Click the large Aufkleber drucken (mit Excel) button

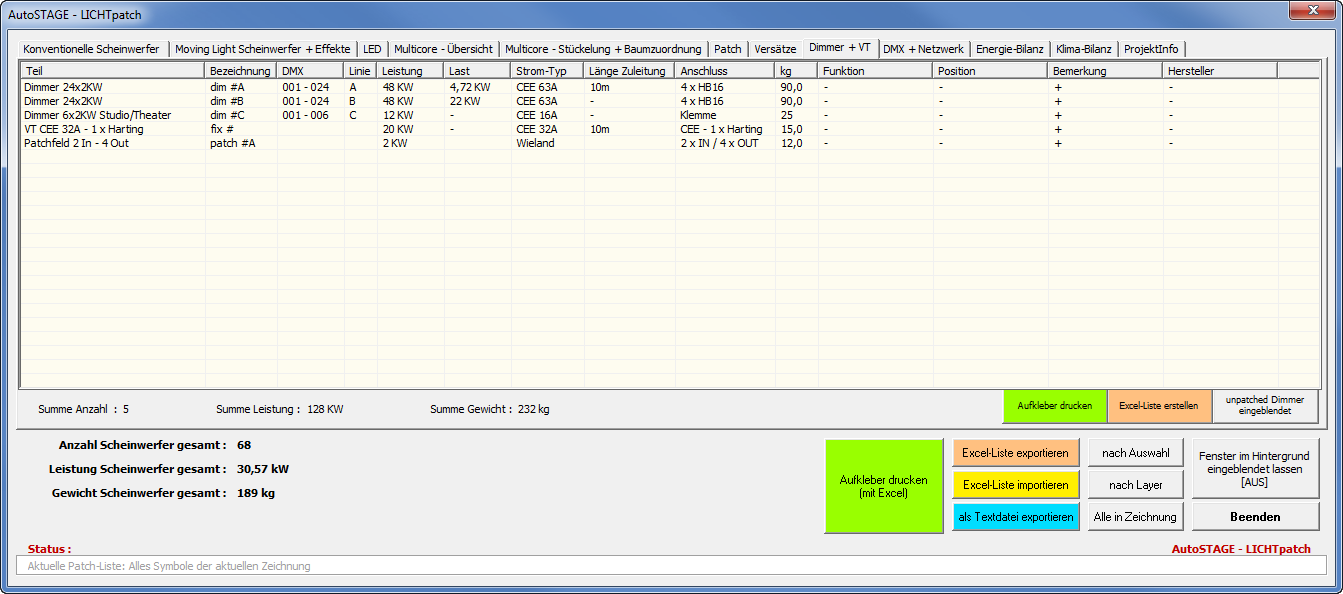pyautogui.click(x=883, y=486)
